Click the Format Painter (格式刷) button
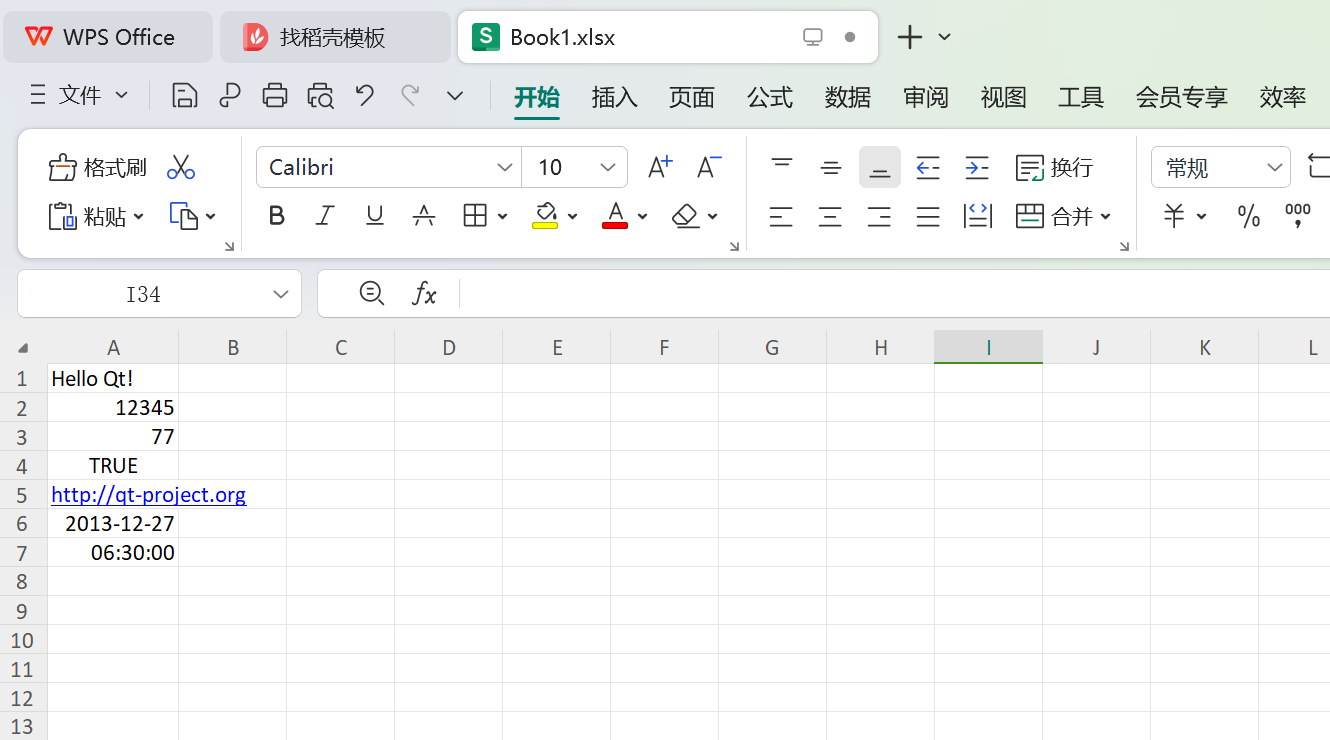 tap(97, 167)
